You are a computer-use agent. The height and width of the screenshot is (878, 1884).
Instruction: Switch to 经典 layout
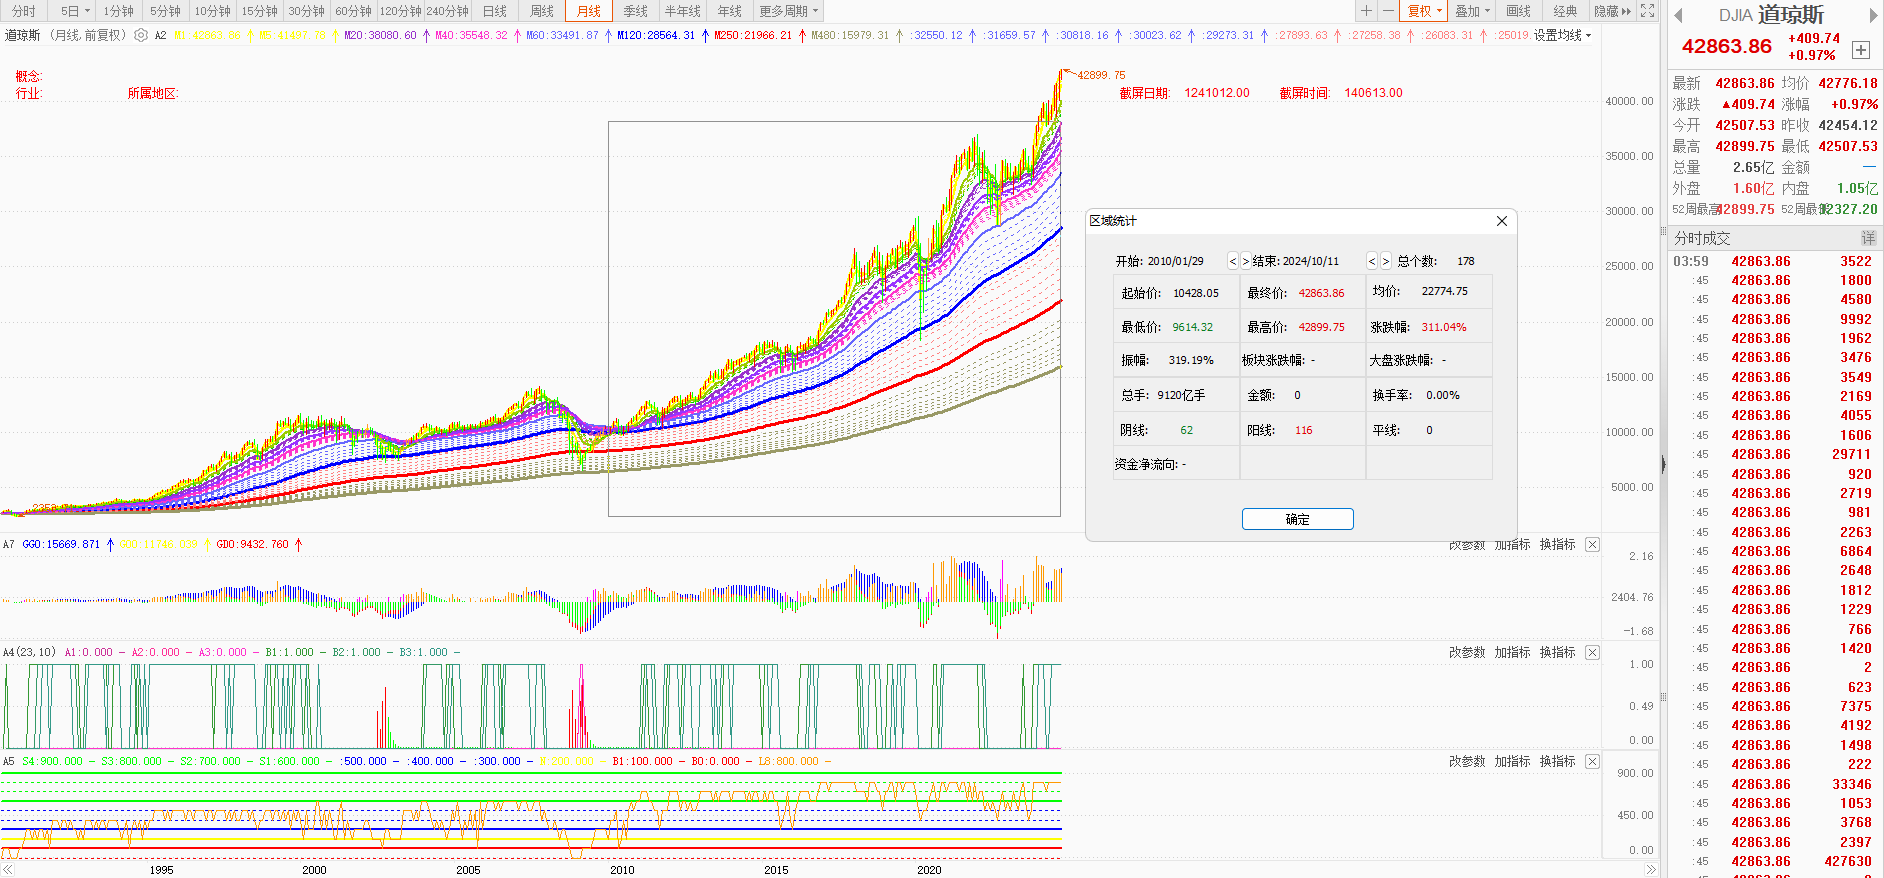(1566, 11)
